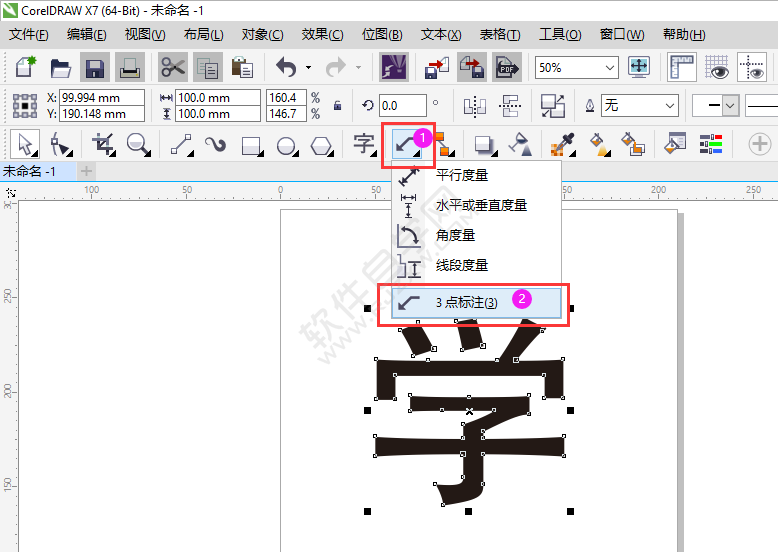Open the 文件(F) menu

(x=28, y=35)
